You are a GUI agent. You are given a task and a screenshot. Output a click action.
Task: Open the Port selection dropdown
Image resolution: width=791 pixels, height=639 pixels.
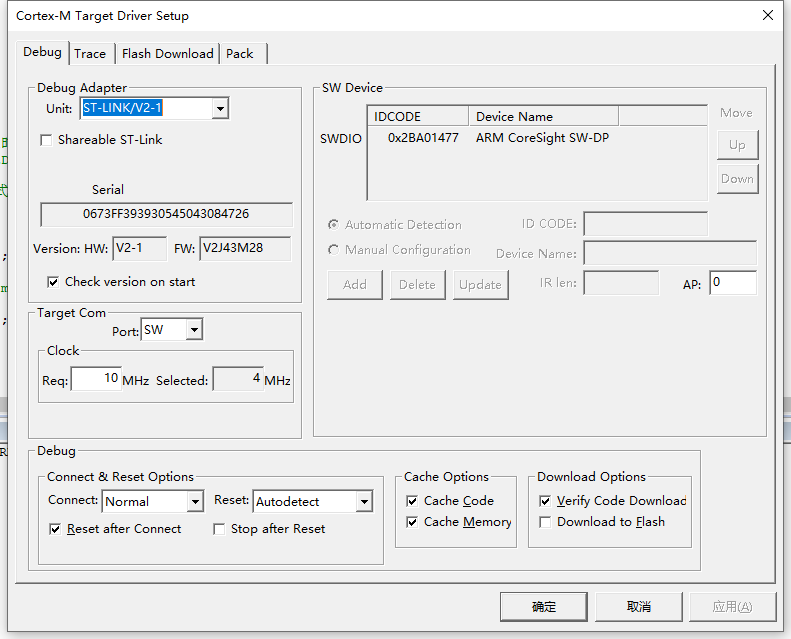[194, 330]
